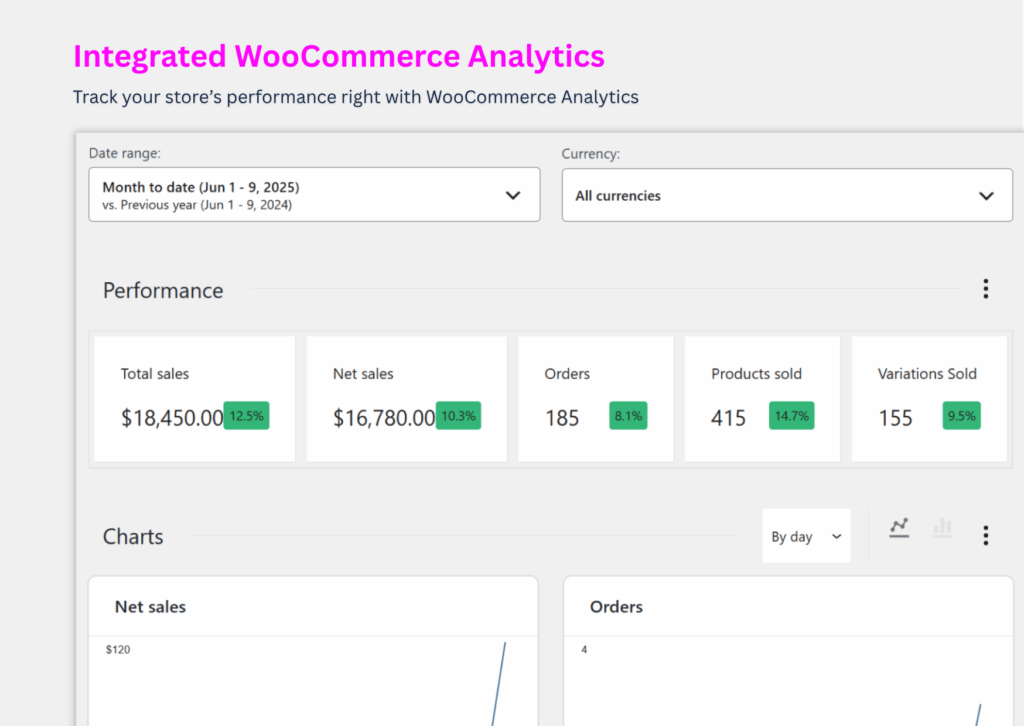The image size is (1024, 726).
Task: Select the line chart view icon
Action: coord(899,528)
